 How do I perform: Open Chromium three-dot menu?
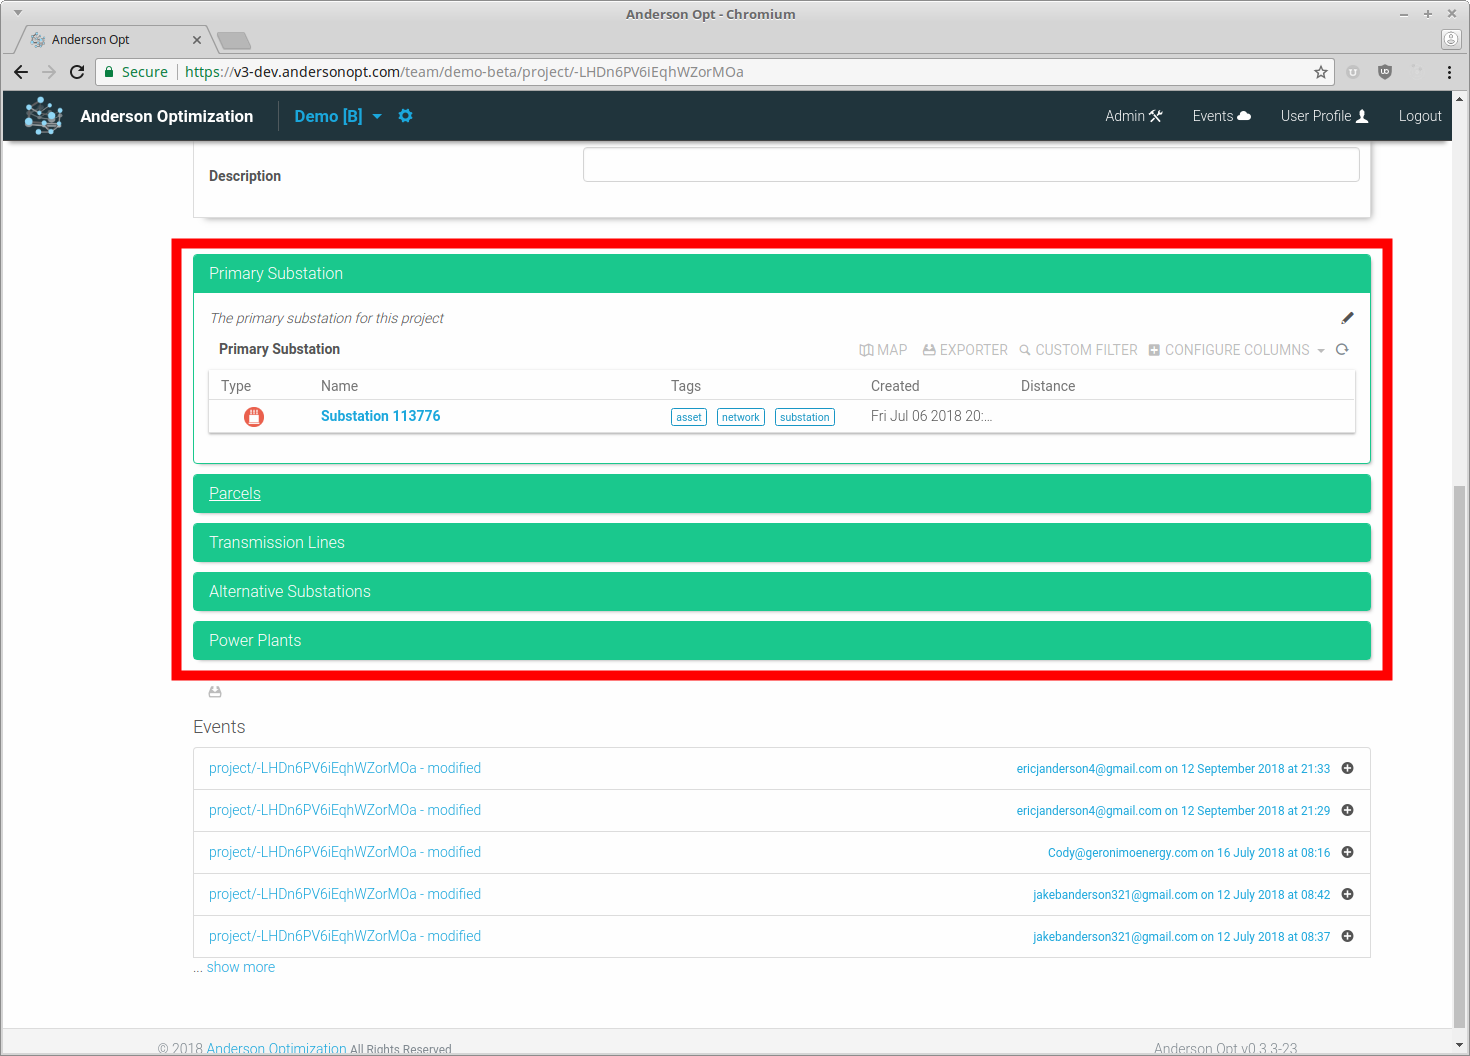(1449, 72)
